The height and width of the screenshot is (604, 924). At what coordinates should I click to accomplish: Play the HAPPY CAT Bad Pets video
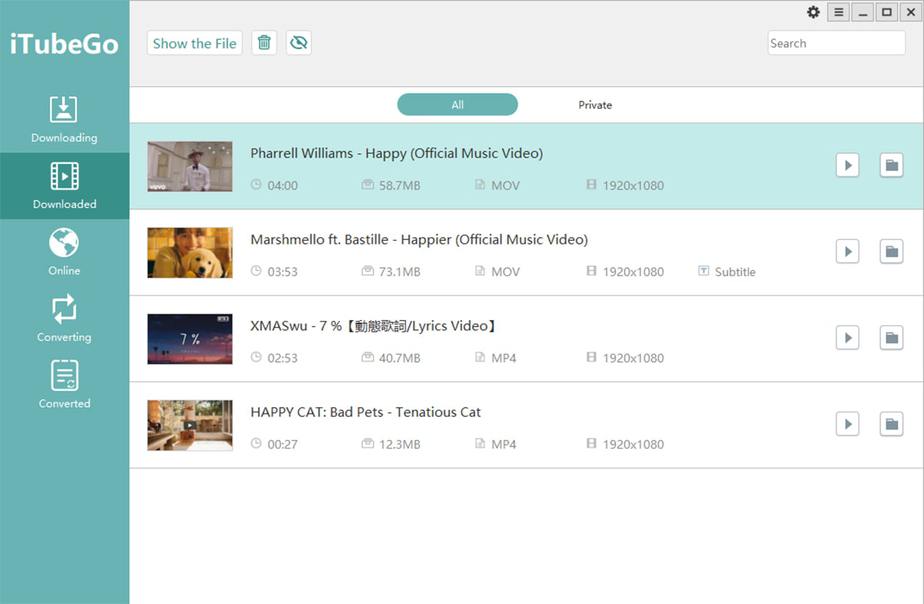pos(847,424)
